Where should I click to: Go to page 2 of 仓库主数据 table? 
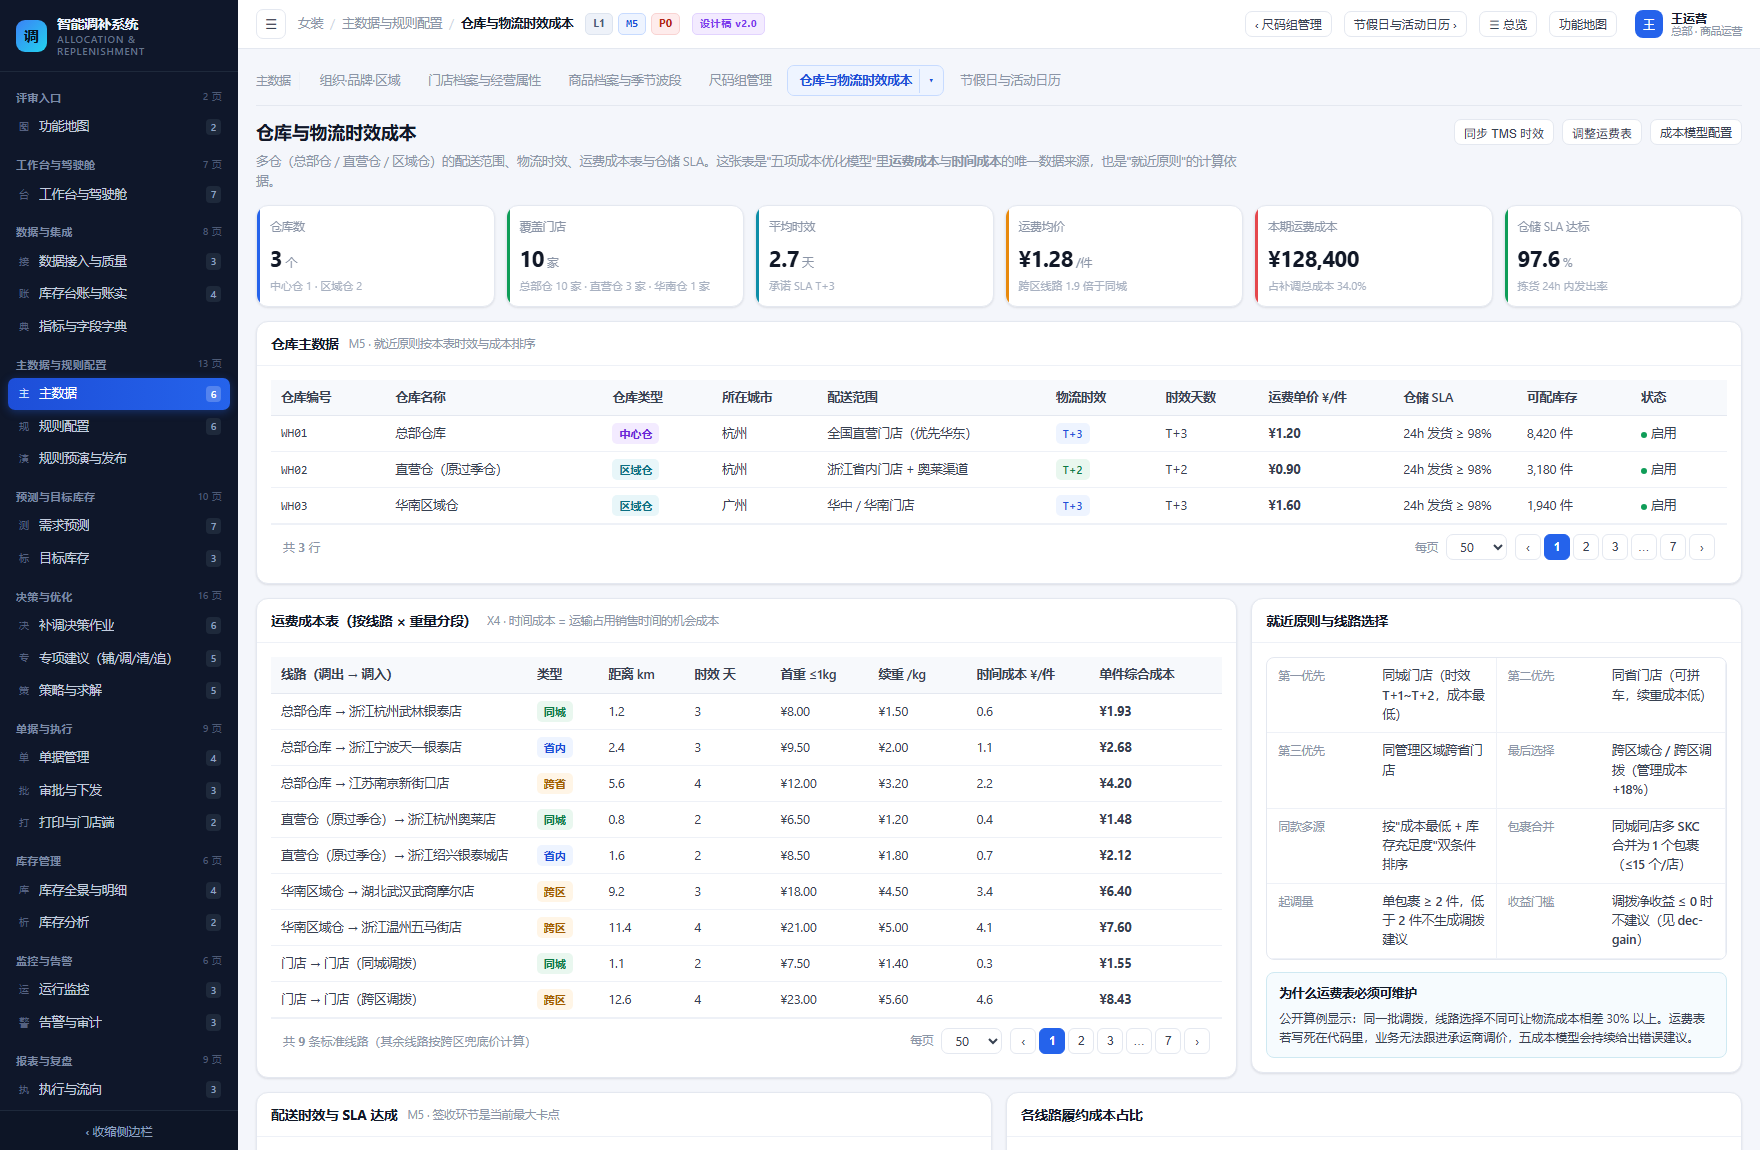[1586, 547]
